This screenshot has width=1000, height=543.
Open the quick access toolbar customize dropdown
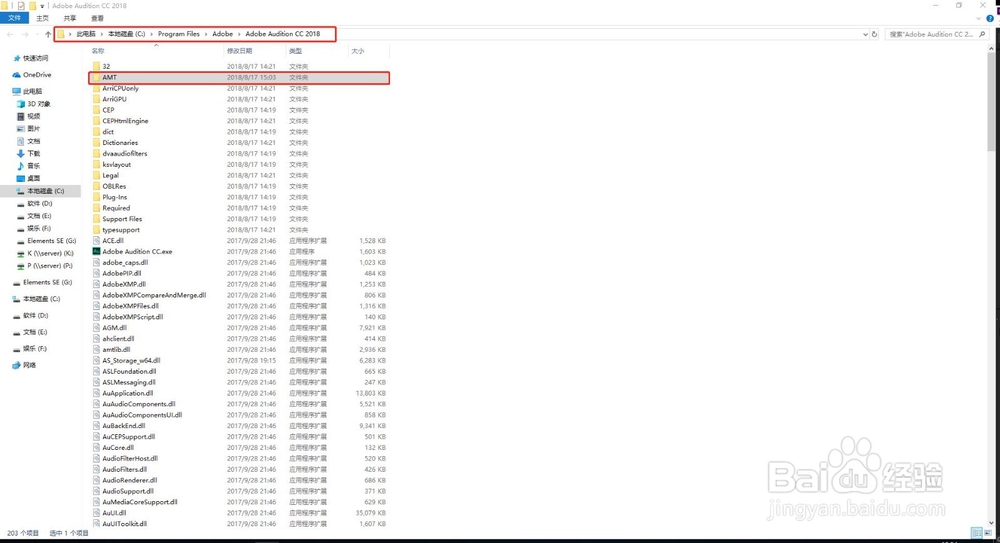(42, 6)
